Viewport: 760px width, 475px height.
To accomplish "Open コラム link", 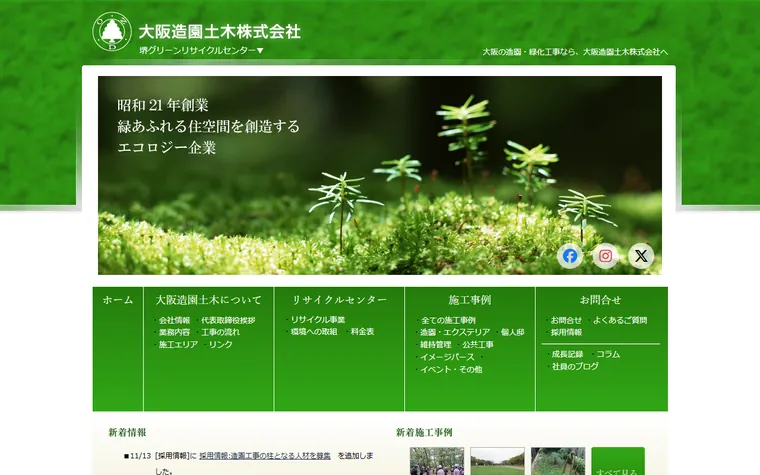I will (x=608, y=354).
